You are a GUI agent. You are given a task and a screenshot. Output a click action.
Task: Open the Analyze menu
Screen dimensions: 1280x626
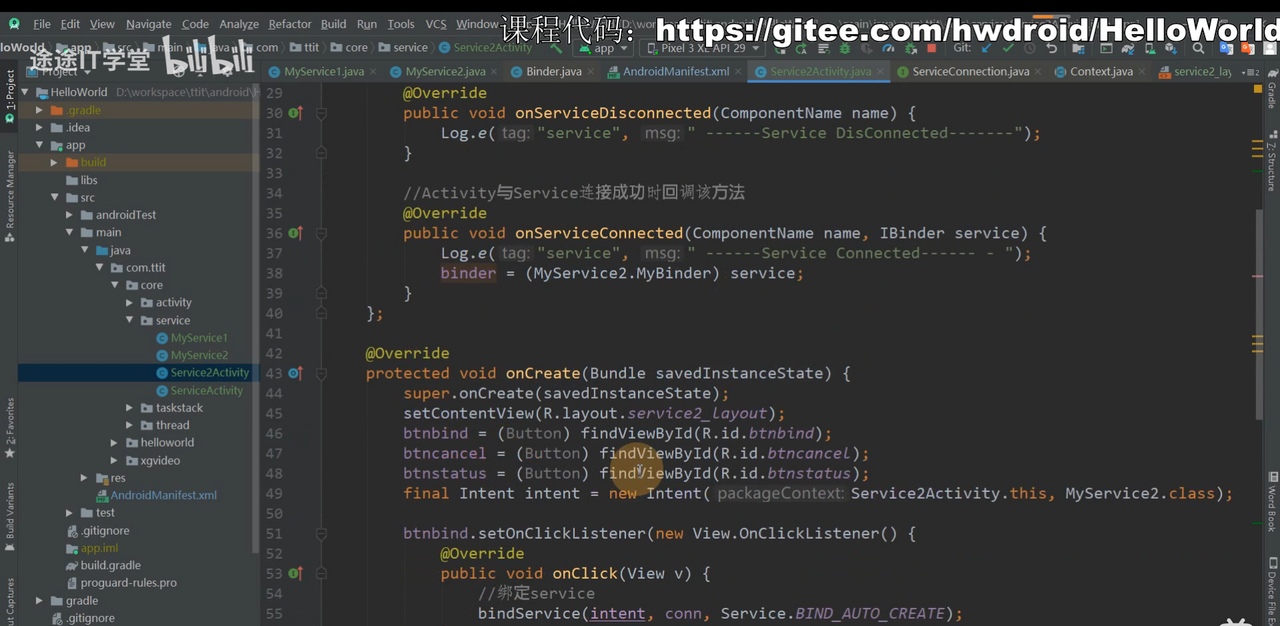pos(239,24)
